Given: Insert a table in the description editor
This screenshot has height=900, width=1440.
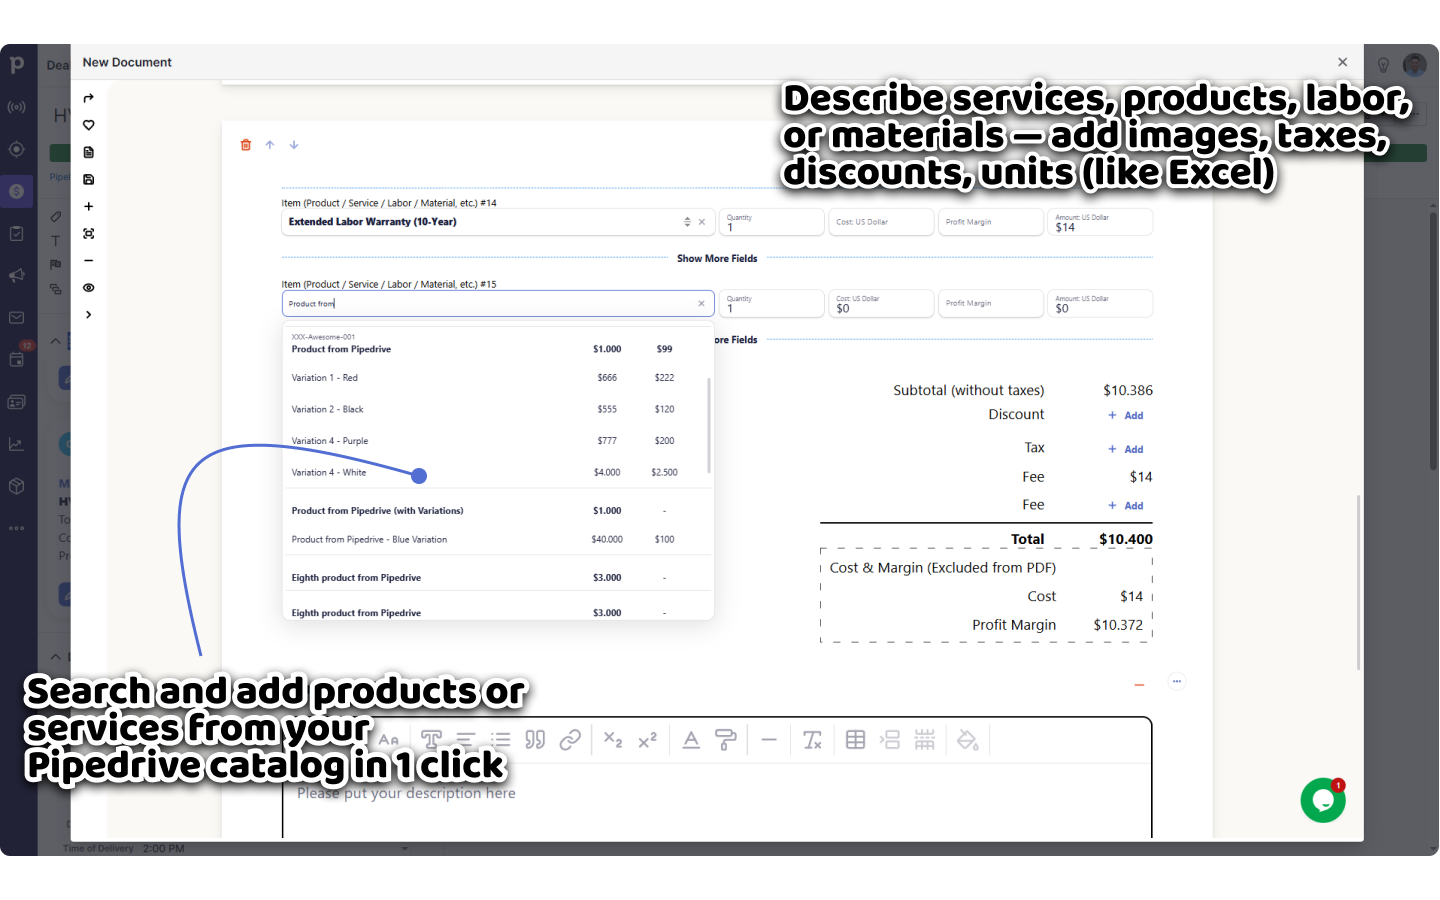Looking at the screenshot, I should point(855,740).
